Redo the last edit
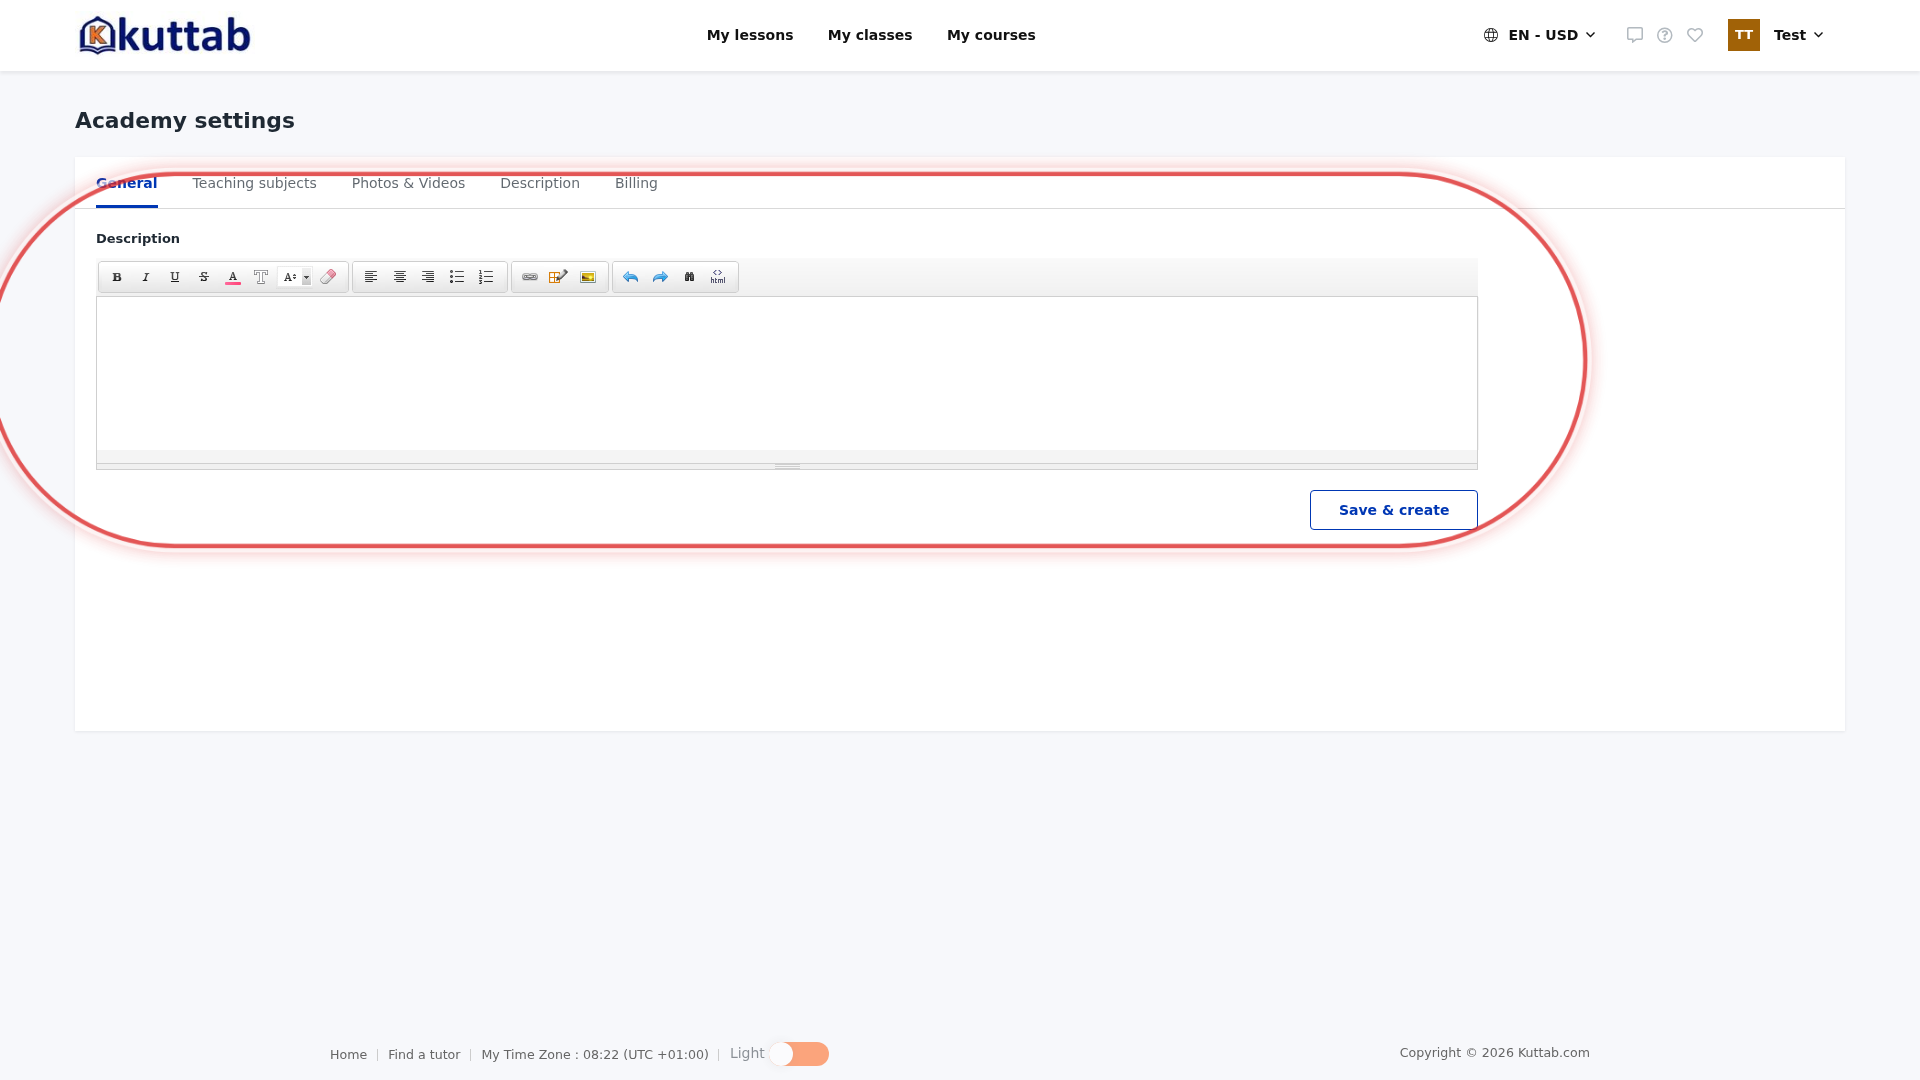Screen dimensions: 1920x1080 660,277
